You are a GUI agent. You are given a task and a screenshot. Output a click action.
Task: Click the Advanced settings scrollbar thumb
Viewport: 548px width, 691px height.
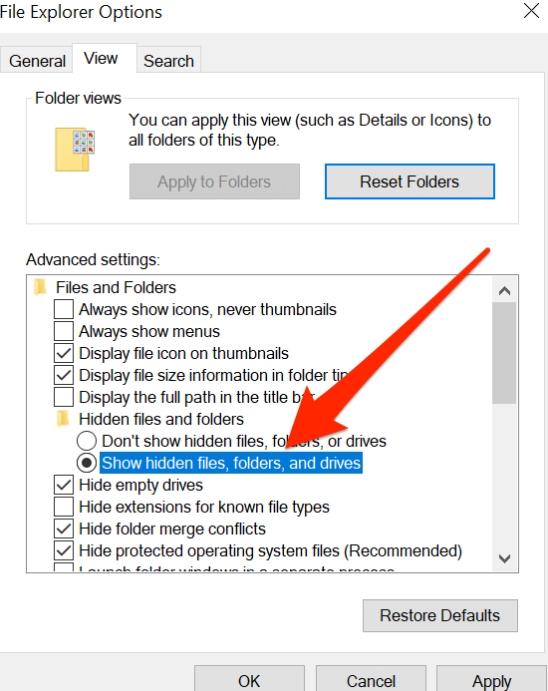tap(504, 353)
